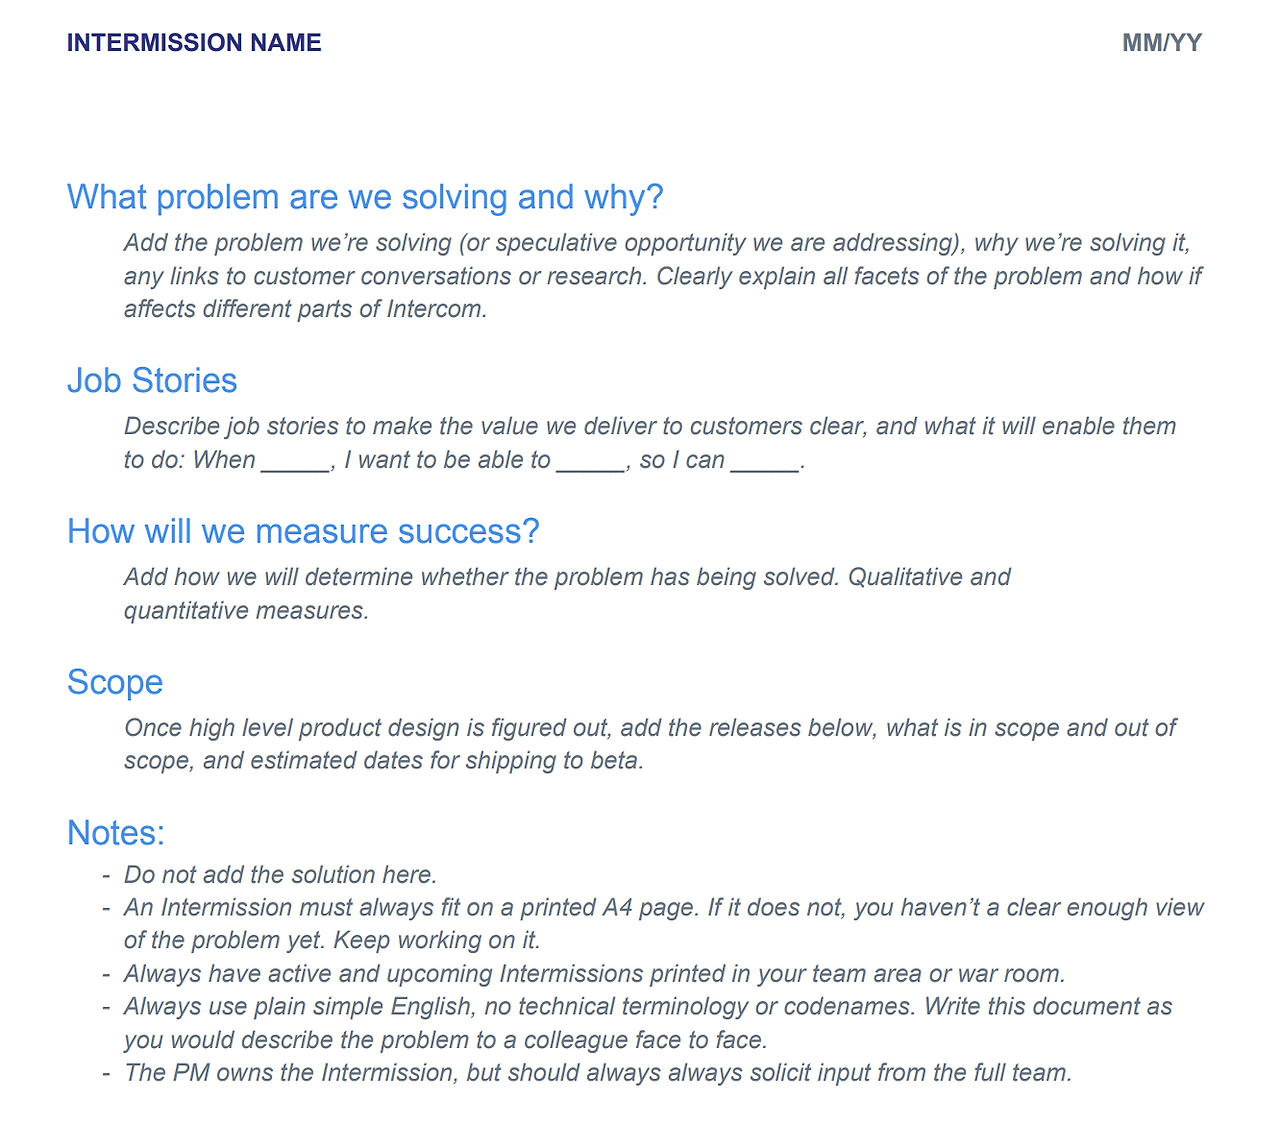Click the note 'Do not add the solution here.'
Image resolution: width=1280 pixels, height=1124 pixels.
tap(281, 875)
